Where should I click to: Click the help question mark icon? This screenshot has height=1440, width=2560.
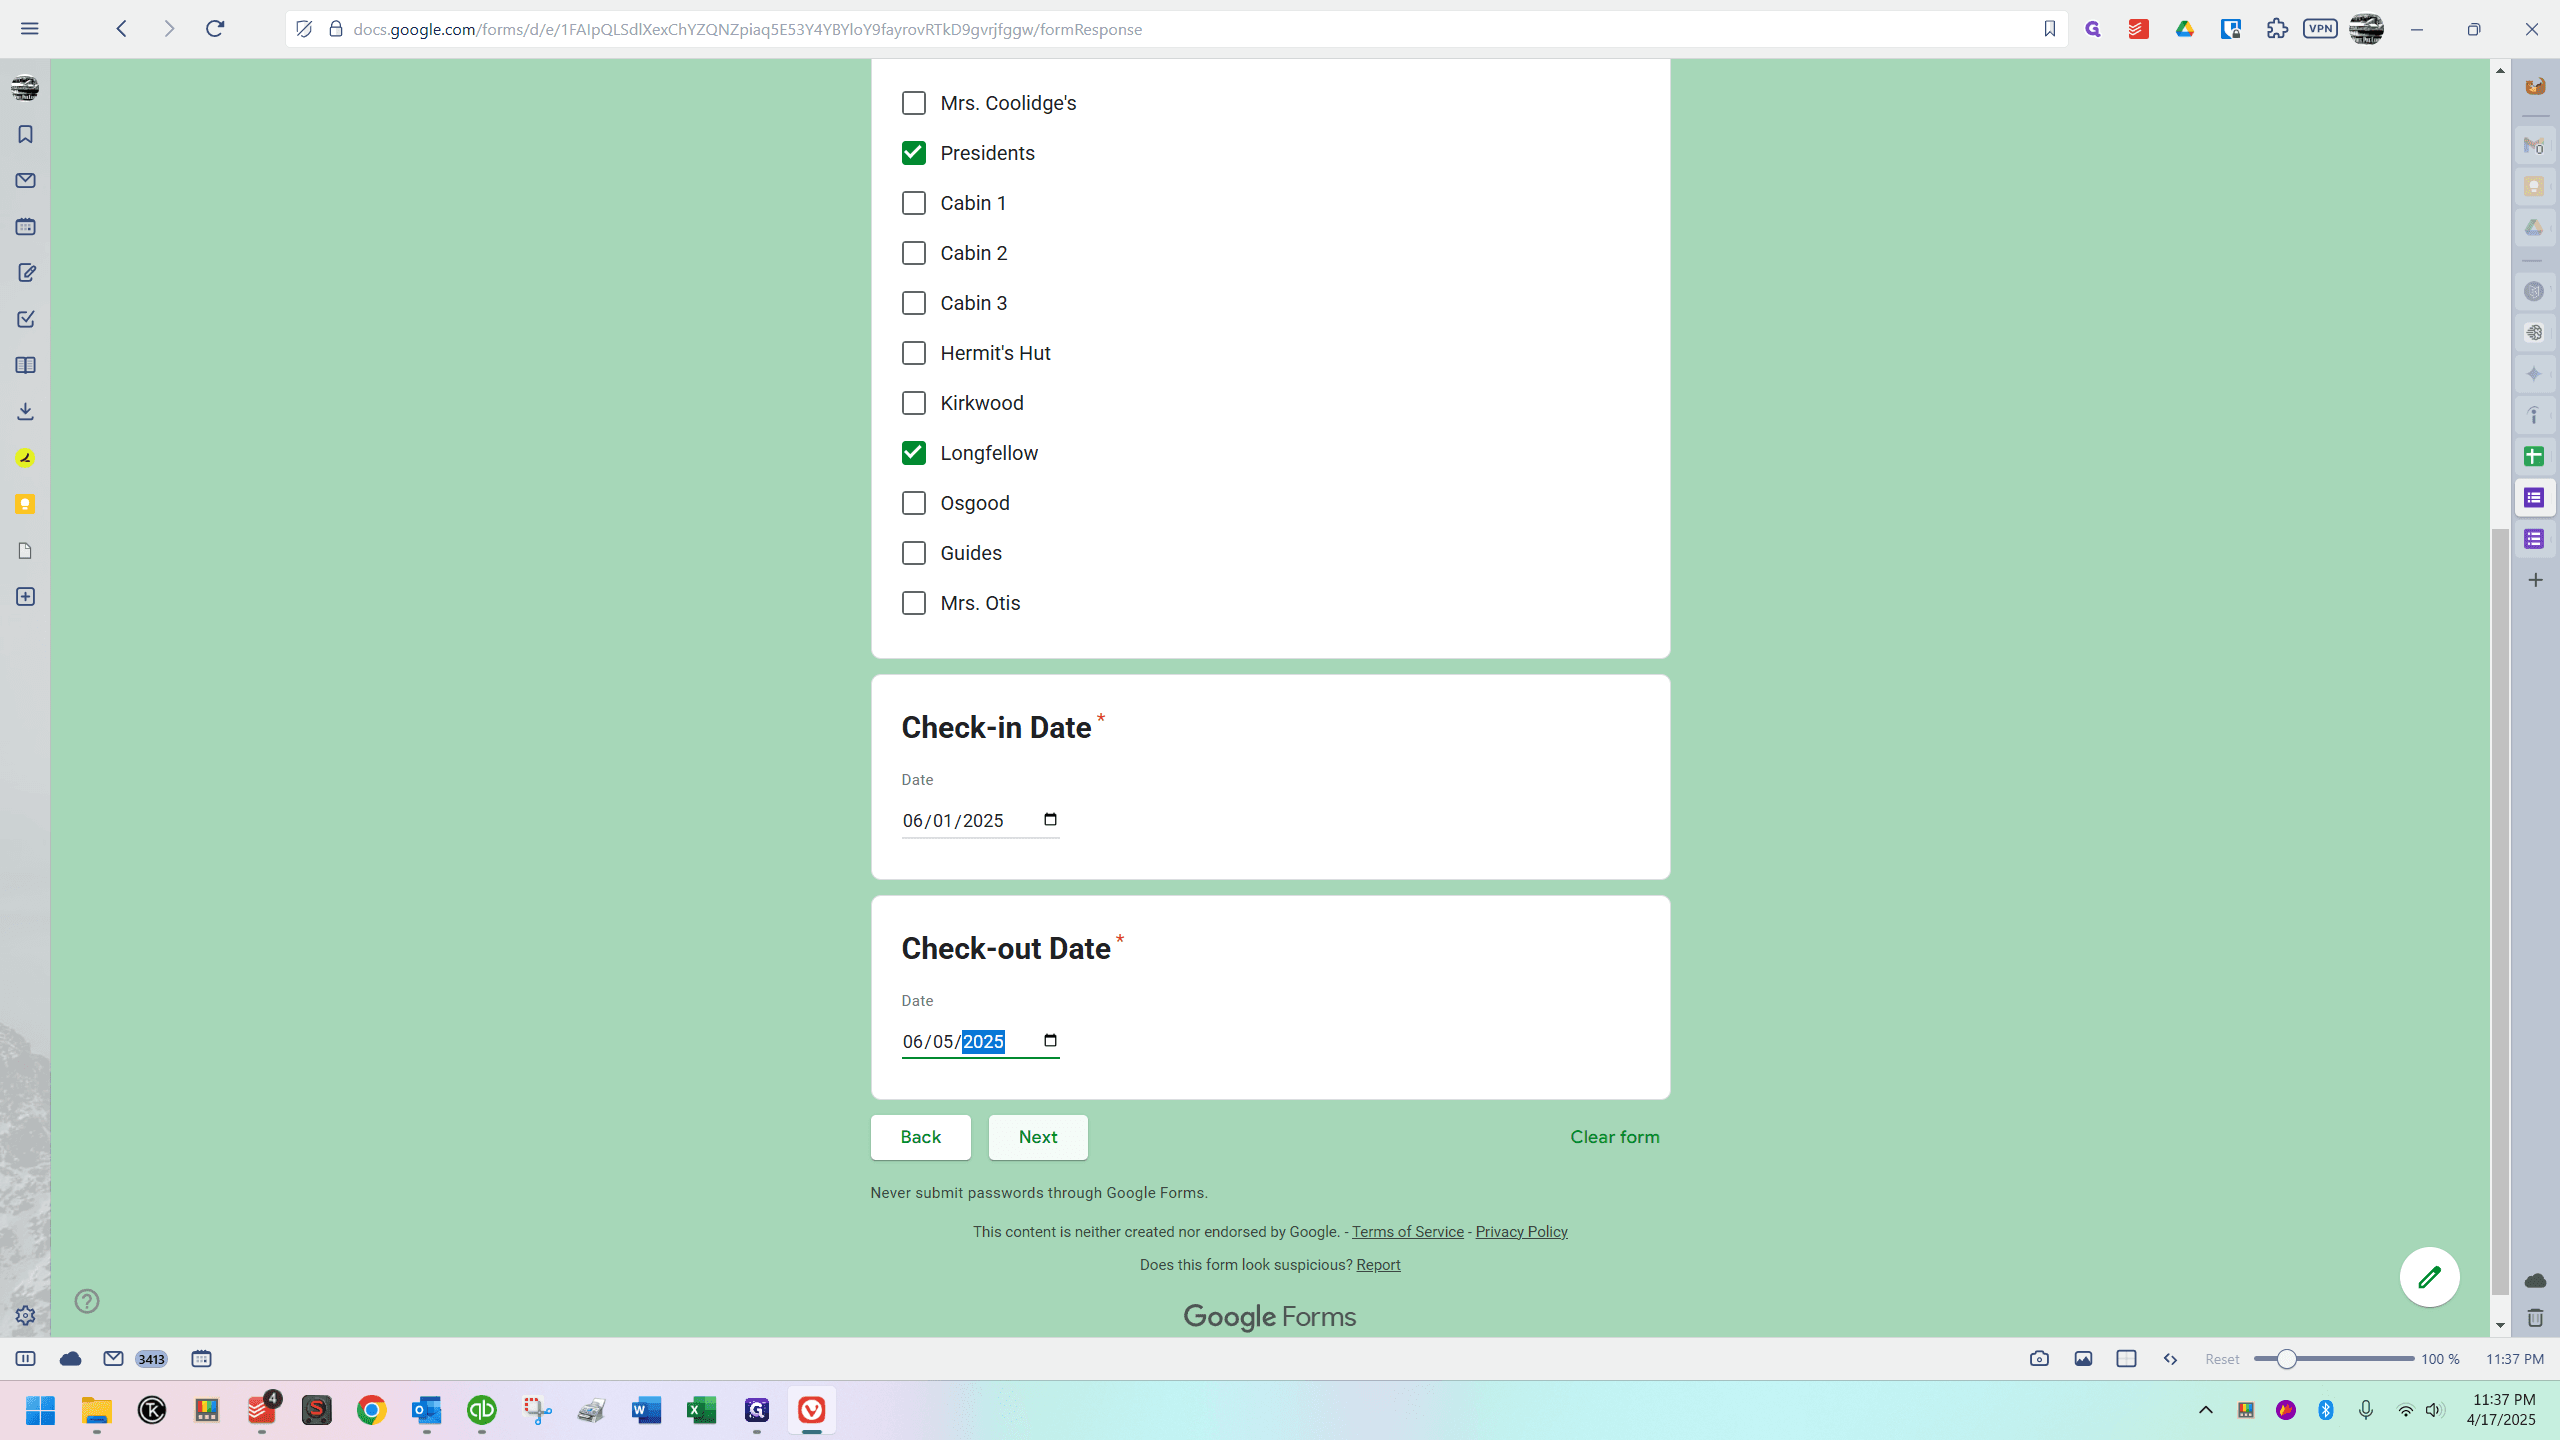coord(87,1301)
